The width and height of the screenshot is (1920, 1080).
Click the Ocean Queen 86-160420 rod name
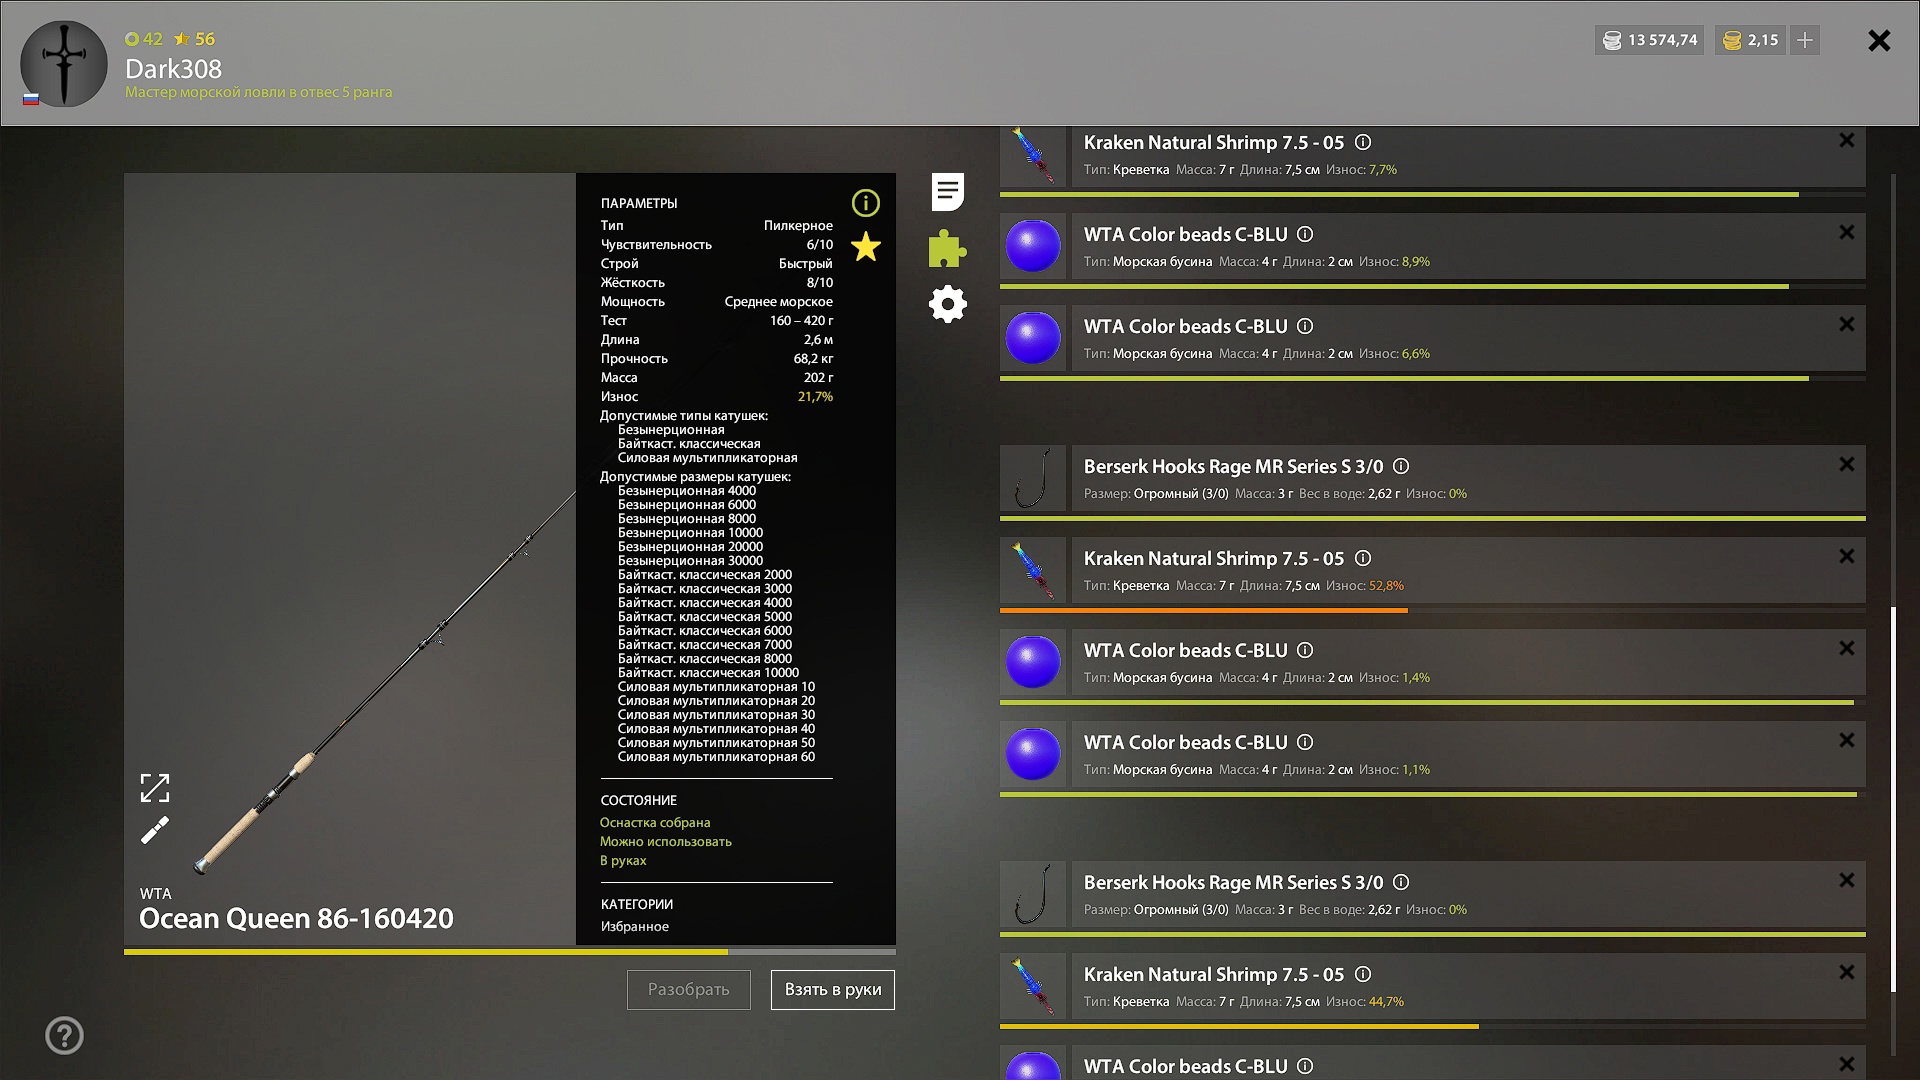[x=296, y=918]
